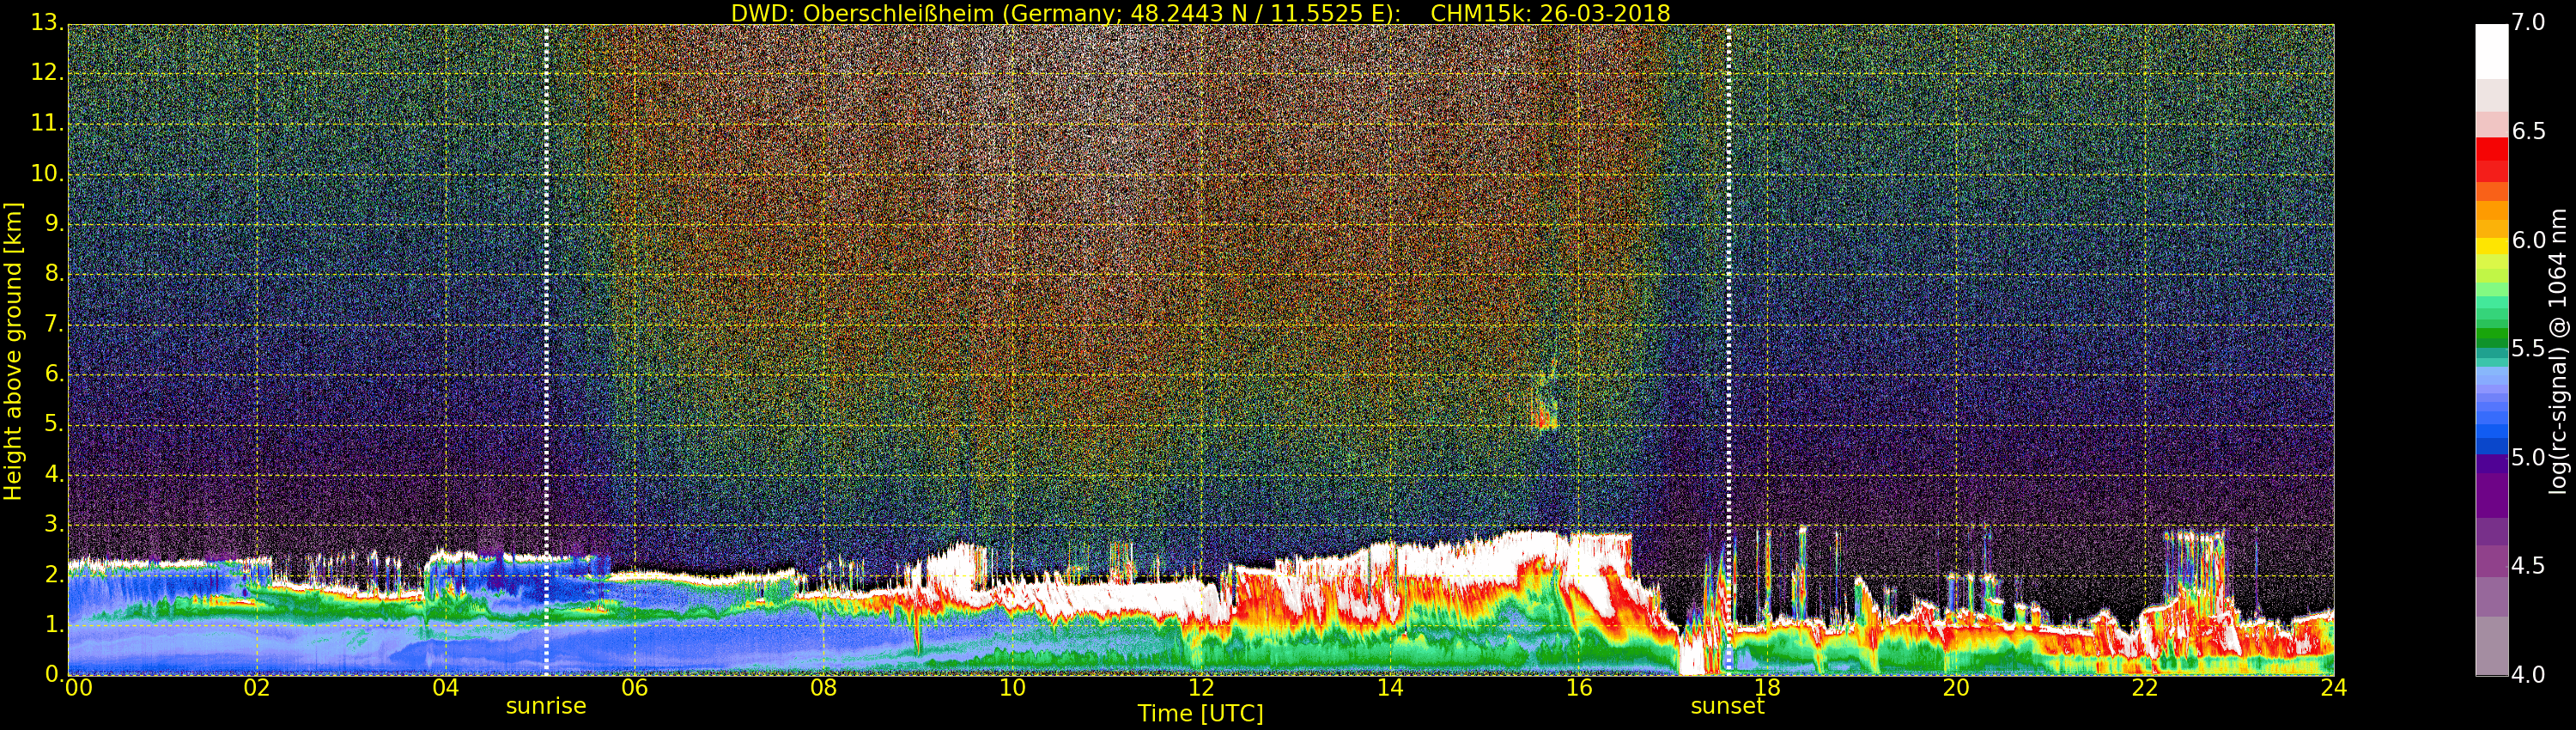Screen dimensions: 2576x730
Task: Click the '2.' height tick label
Action: pyautogui.click(x=54, y=574)
